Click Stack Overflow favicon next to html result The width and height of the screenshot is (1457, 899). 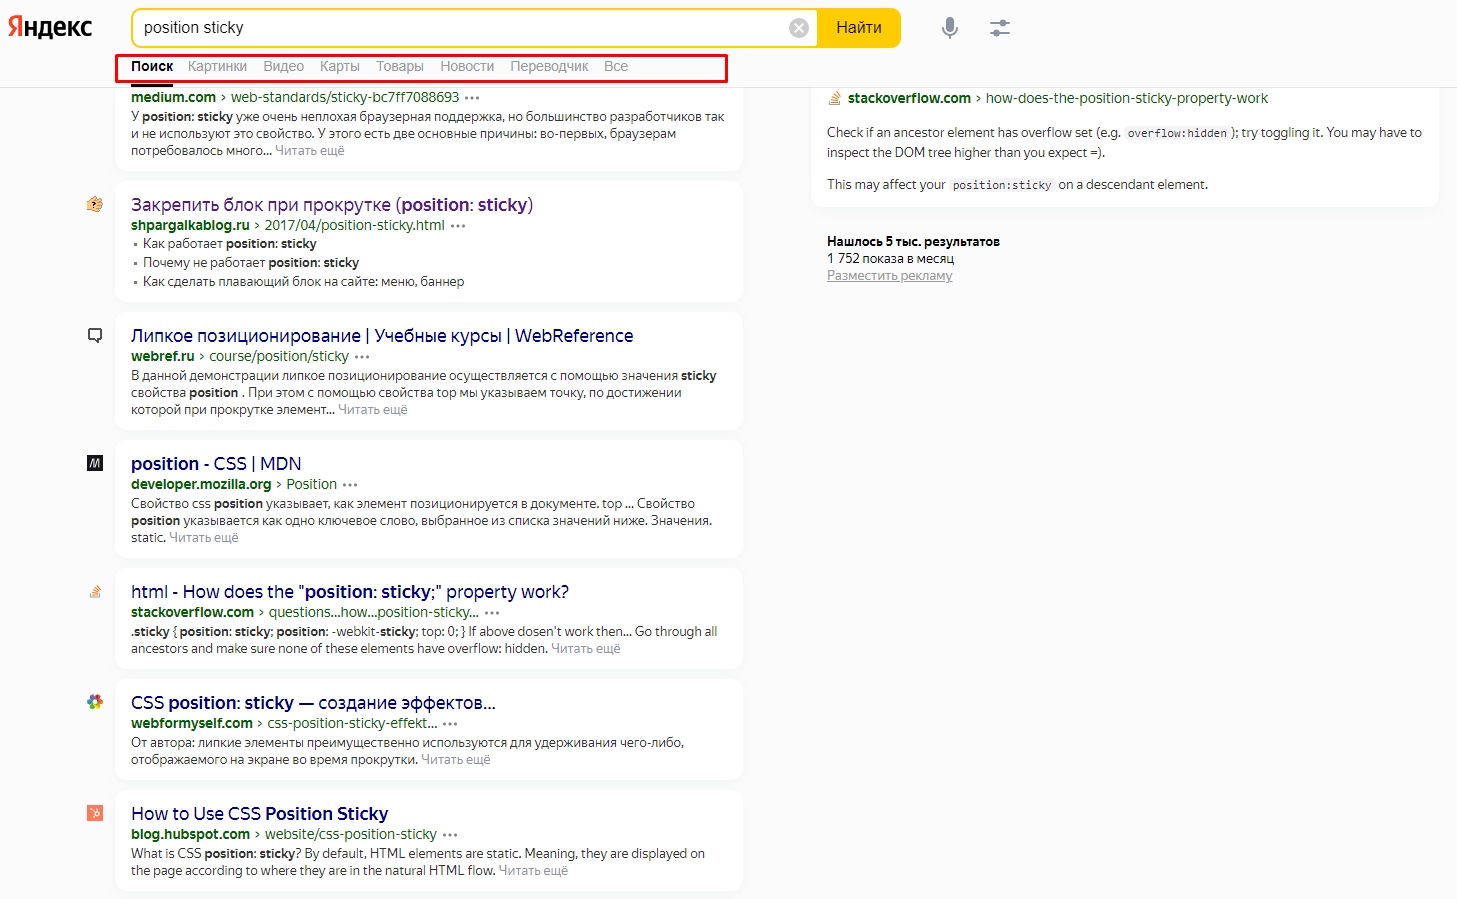tap(95, 591)
